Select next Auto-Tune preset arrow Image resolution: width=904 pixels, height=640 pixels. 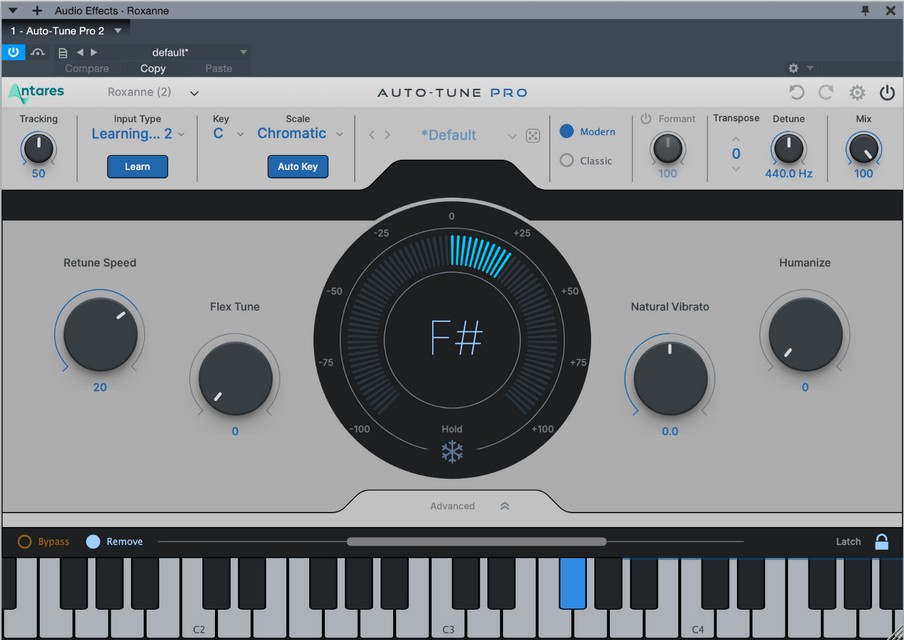[x=387, y=135]
